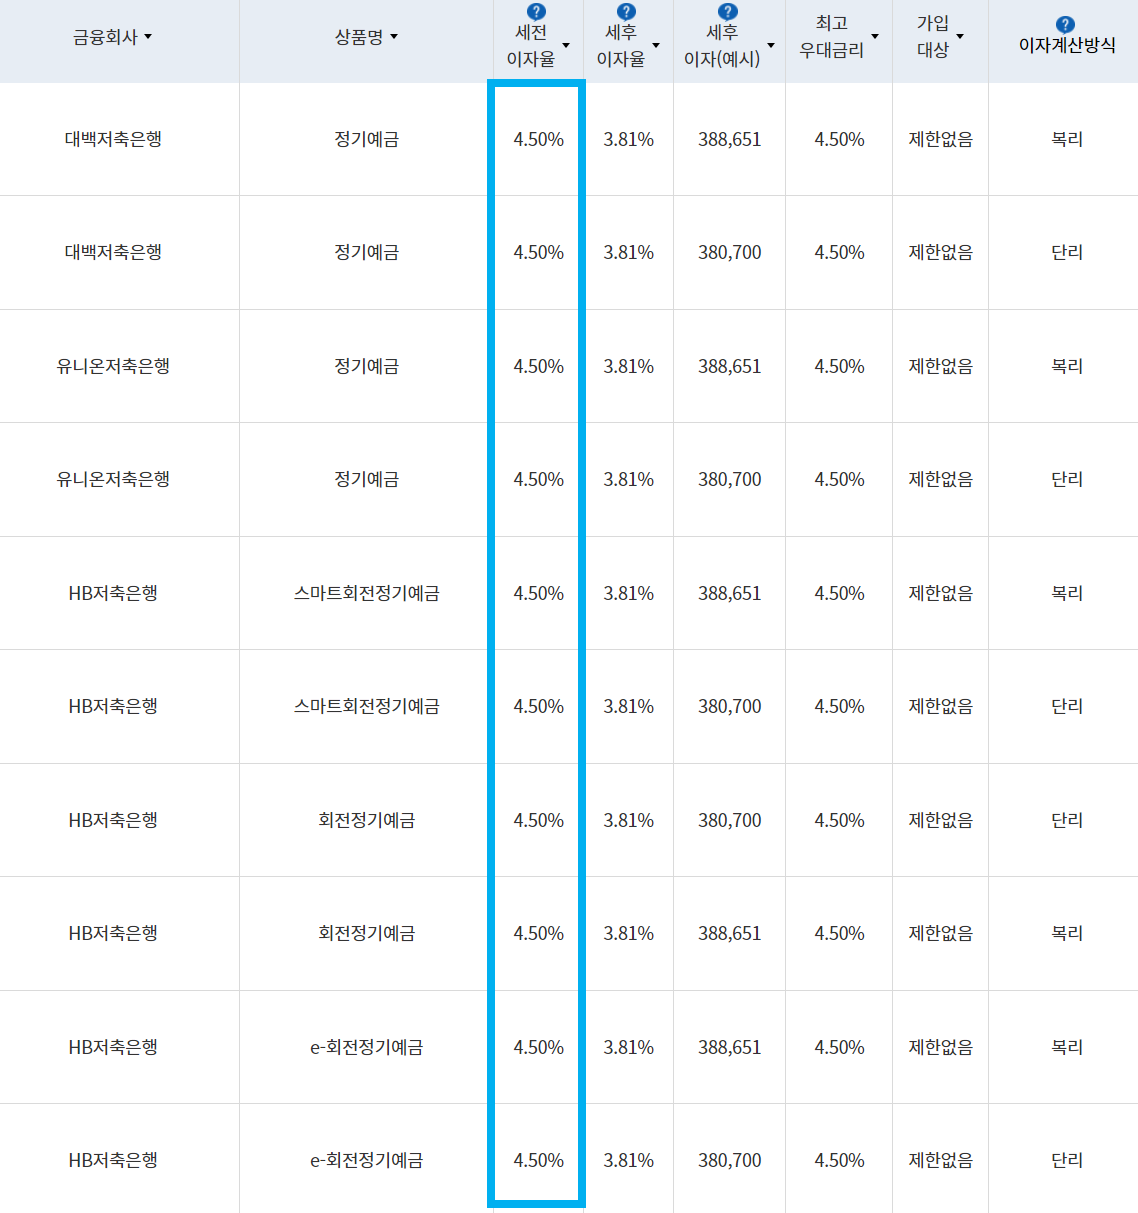This screenshot has height=1213, width=1138.
Task: Click 단리 in HB저축은행 e-회전정기예금 row
Action: coord(1067,1160)
